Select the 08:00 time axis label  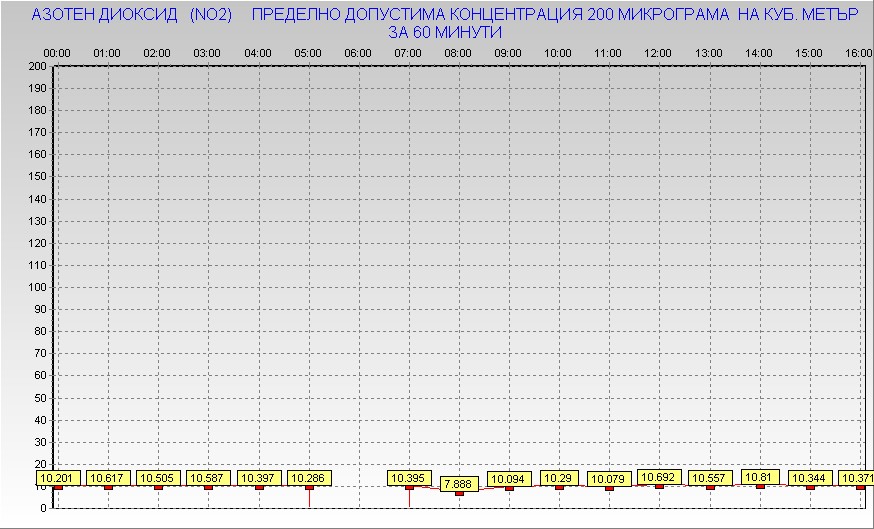tap(458, 52)
